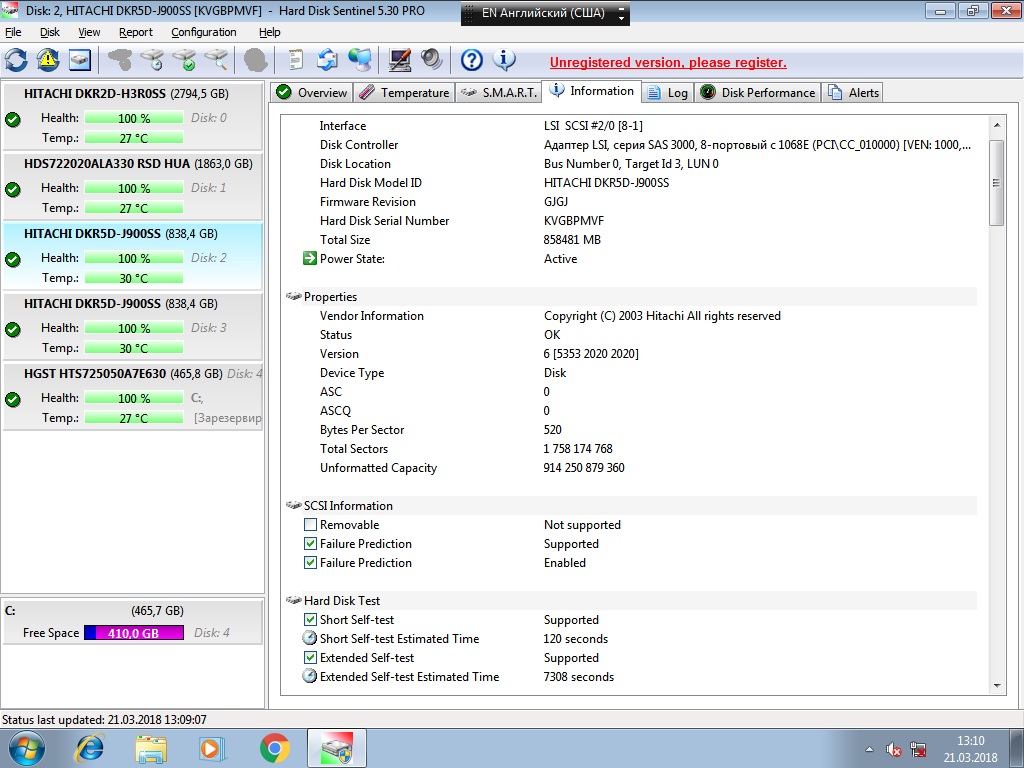
Task: Click the information panel scrollbar down arrow
Action: click(x=997, y=686)
